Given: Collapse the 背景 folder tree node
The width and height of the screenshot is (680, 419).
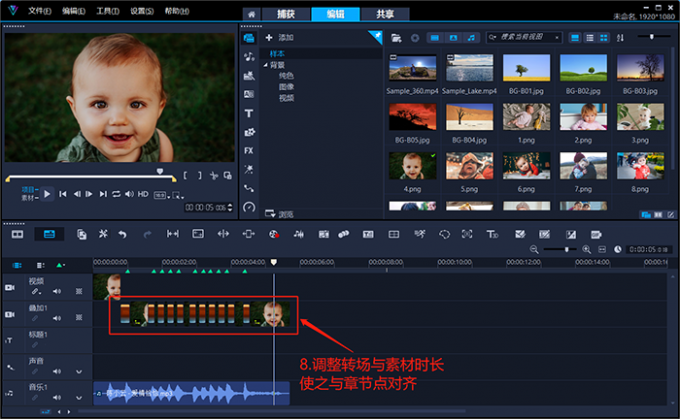Looking at the screenshot, I should coord(266,65).
